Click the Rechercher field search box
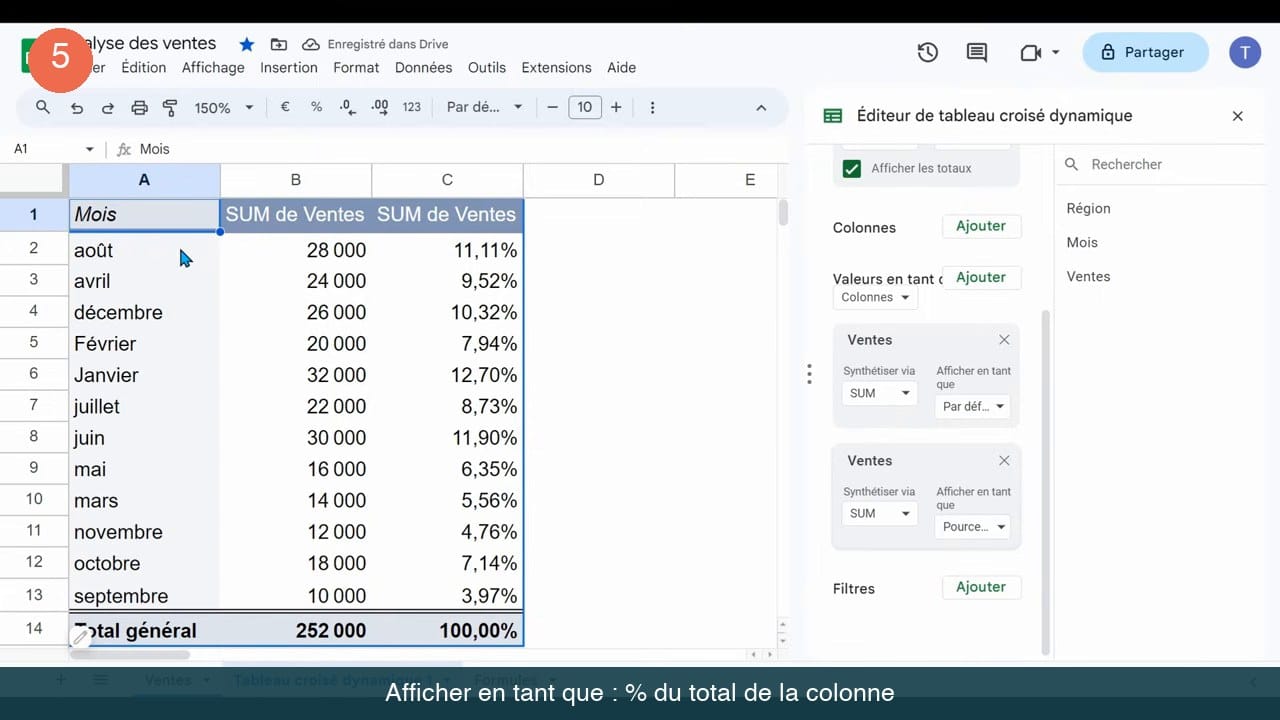The height and width of the screenshot is (720, 1280). tap(1160, 164)
